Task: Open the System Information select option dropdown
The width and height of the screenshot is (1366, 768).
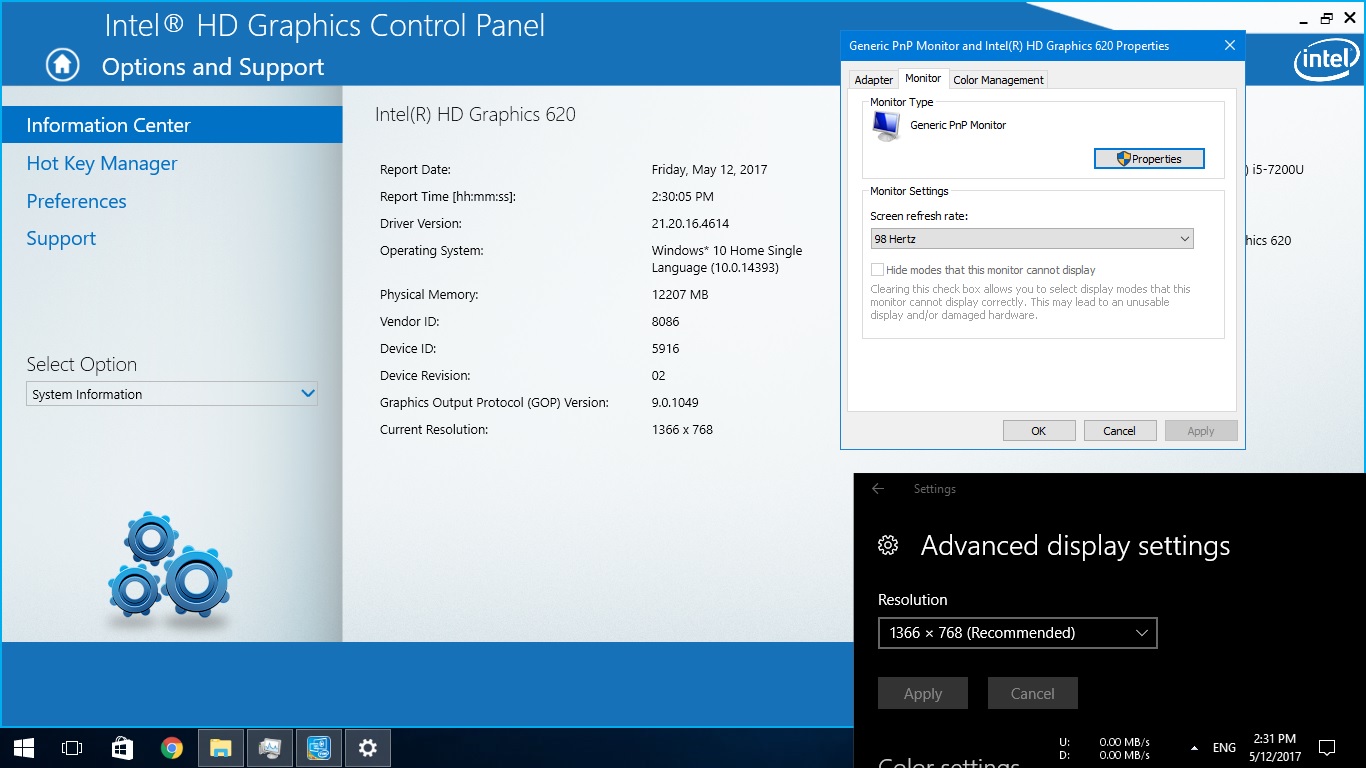Action: tap(172, 394)
